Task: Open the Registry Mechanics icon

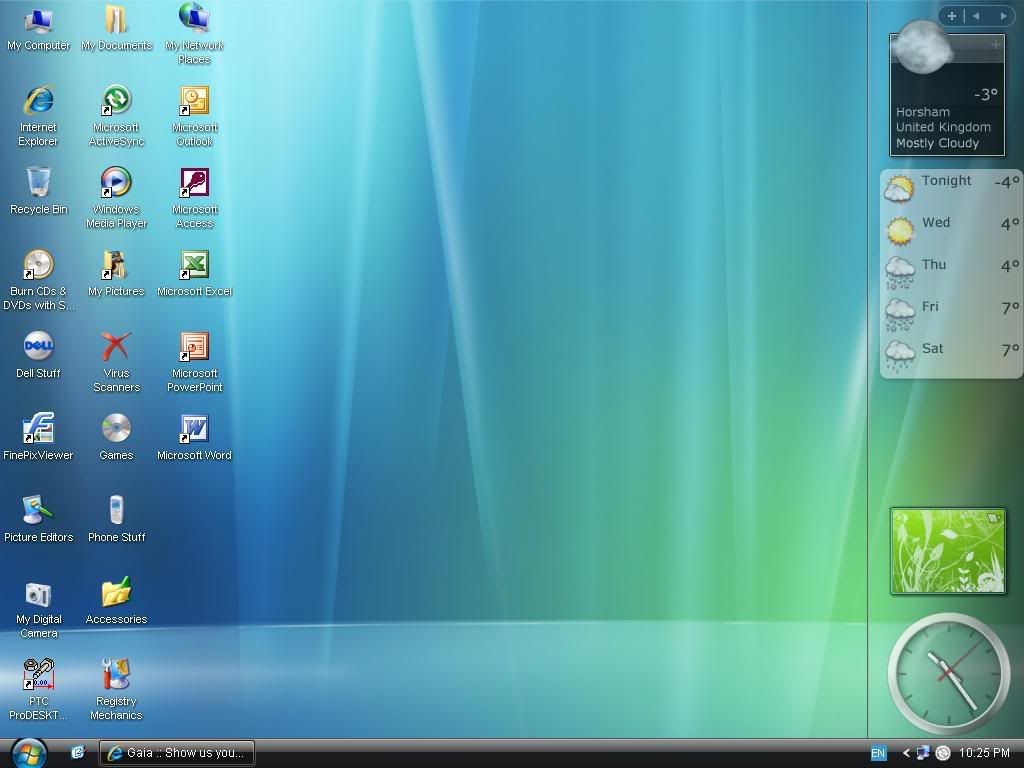Action: 116,690
